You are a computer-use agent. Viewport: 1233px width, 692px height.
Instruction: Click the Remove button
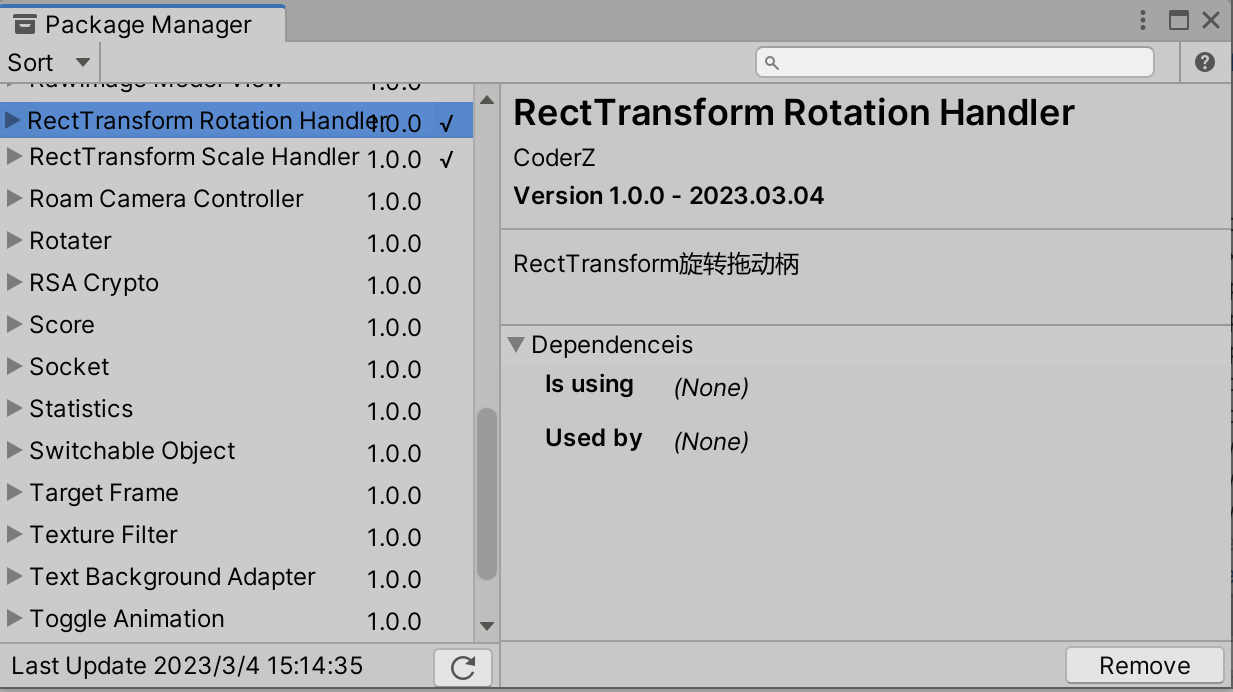[1142, 665]
